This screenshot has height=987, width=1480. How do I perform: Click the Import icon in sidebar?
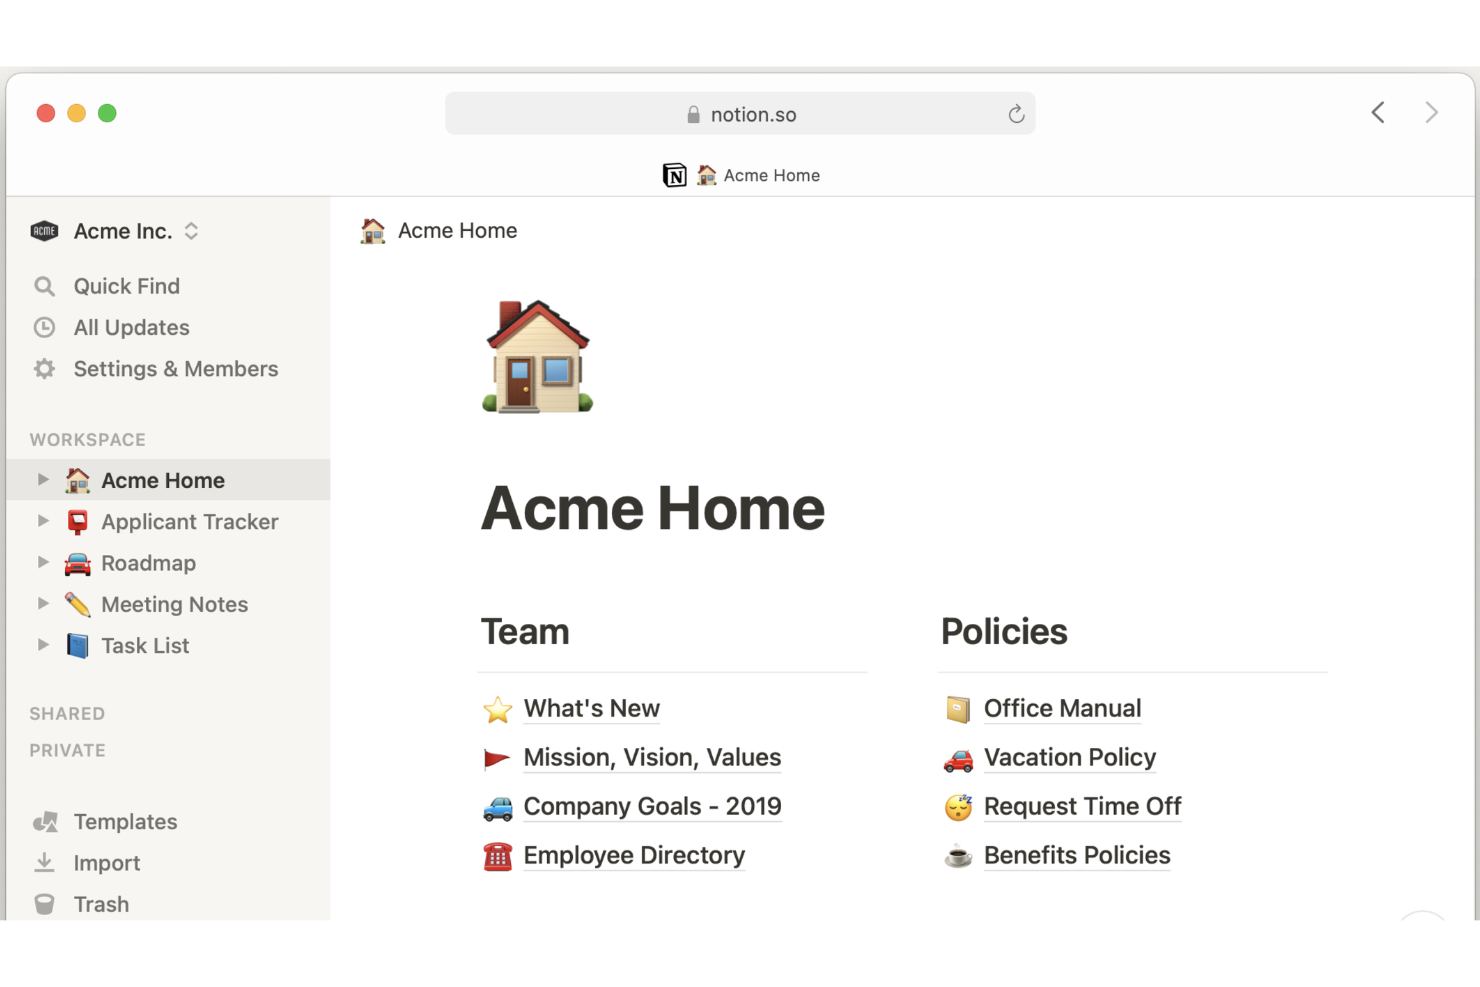[45, 862]
